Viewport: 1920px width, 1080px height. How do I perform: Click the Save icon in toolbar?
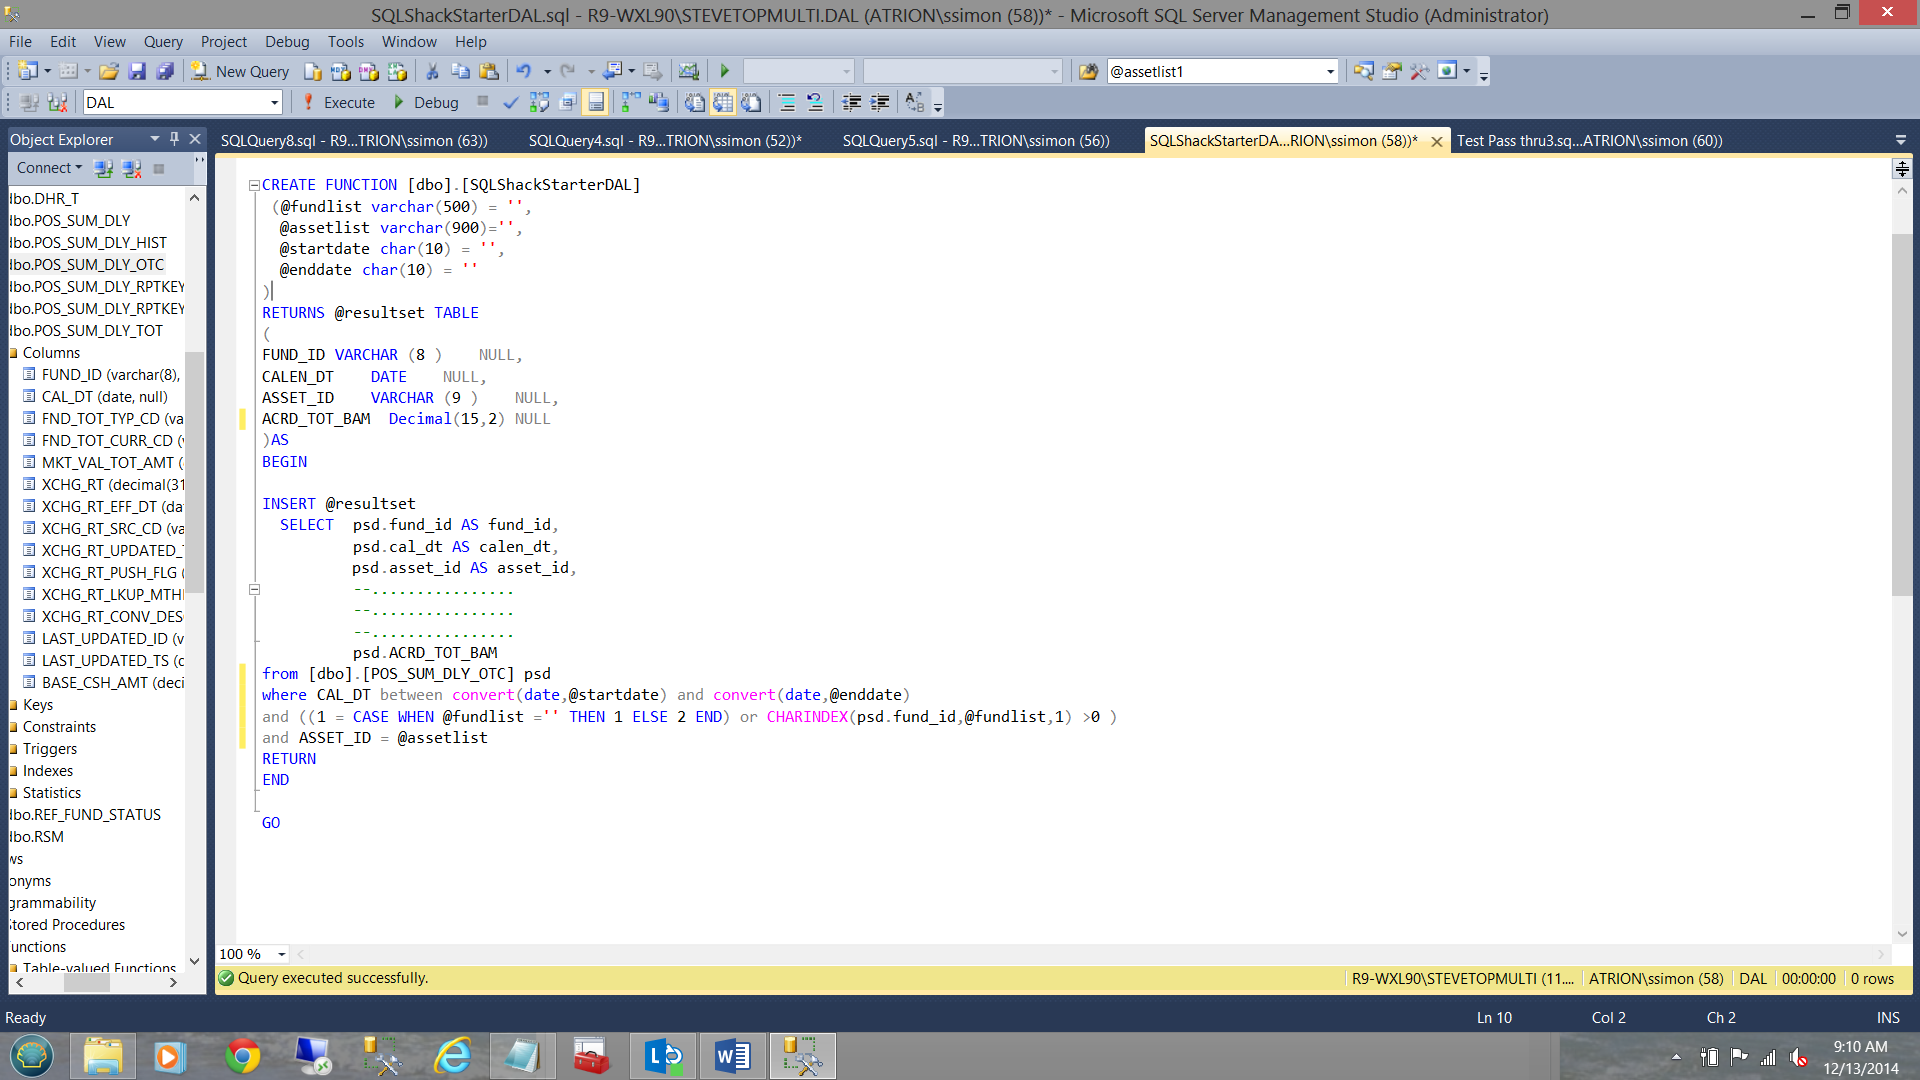[138, 71]
